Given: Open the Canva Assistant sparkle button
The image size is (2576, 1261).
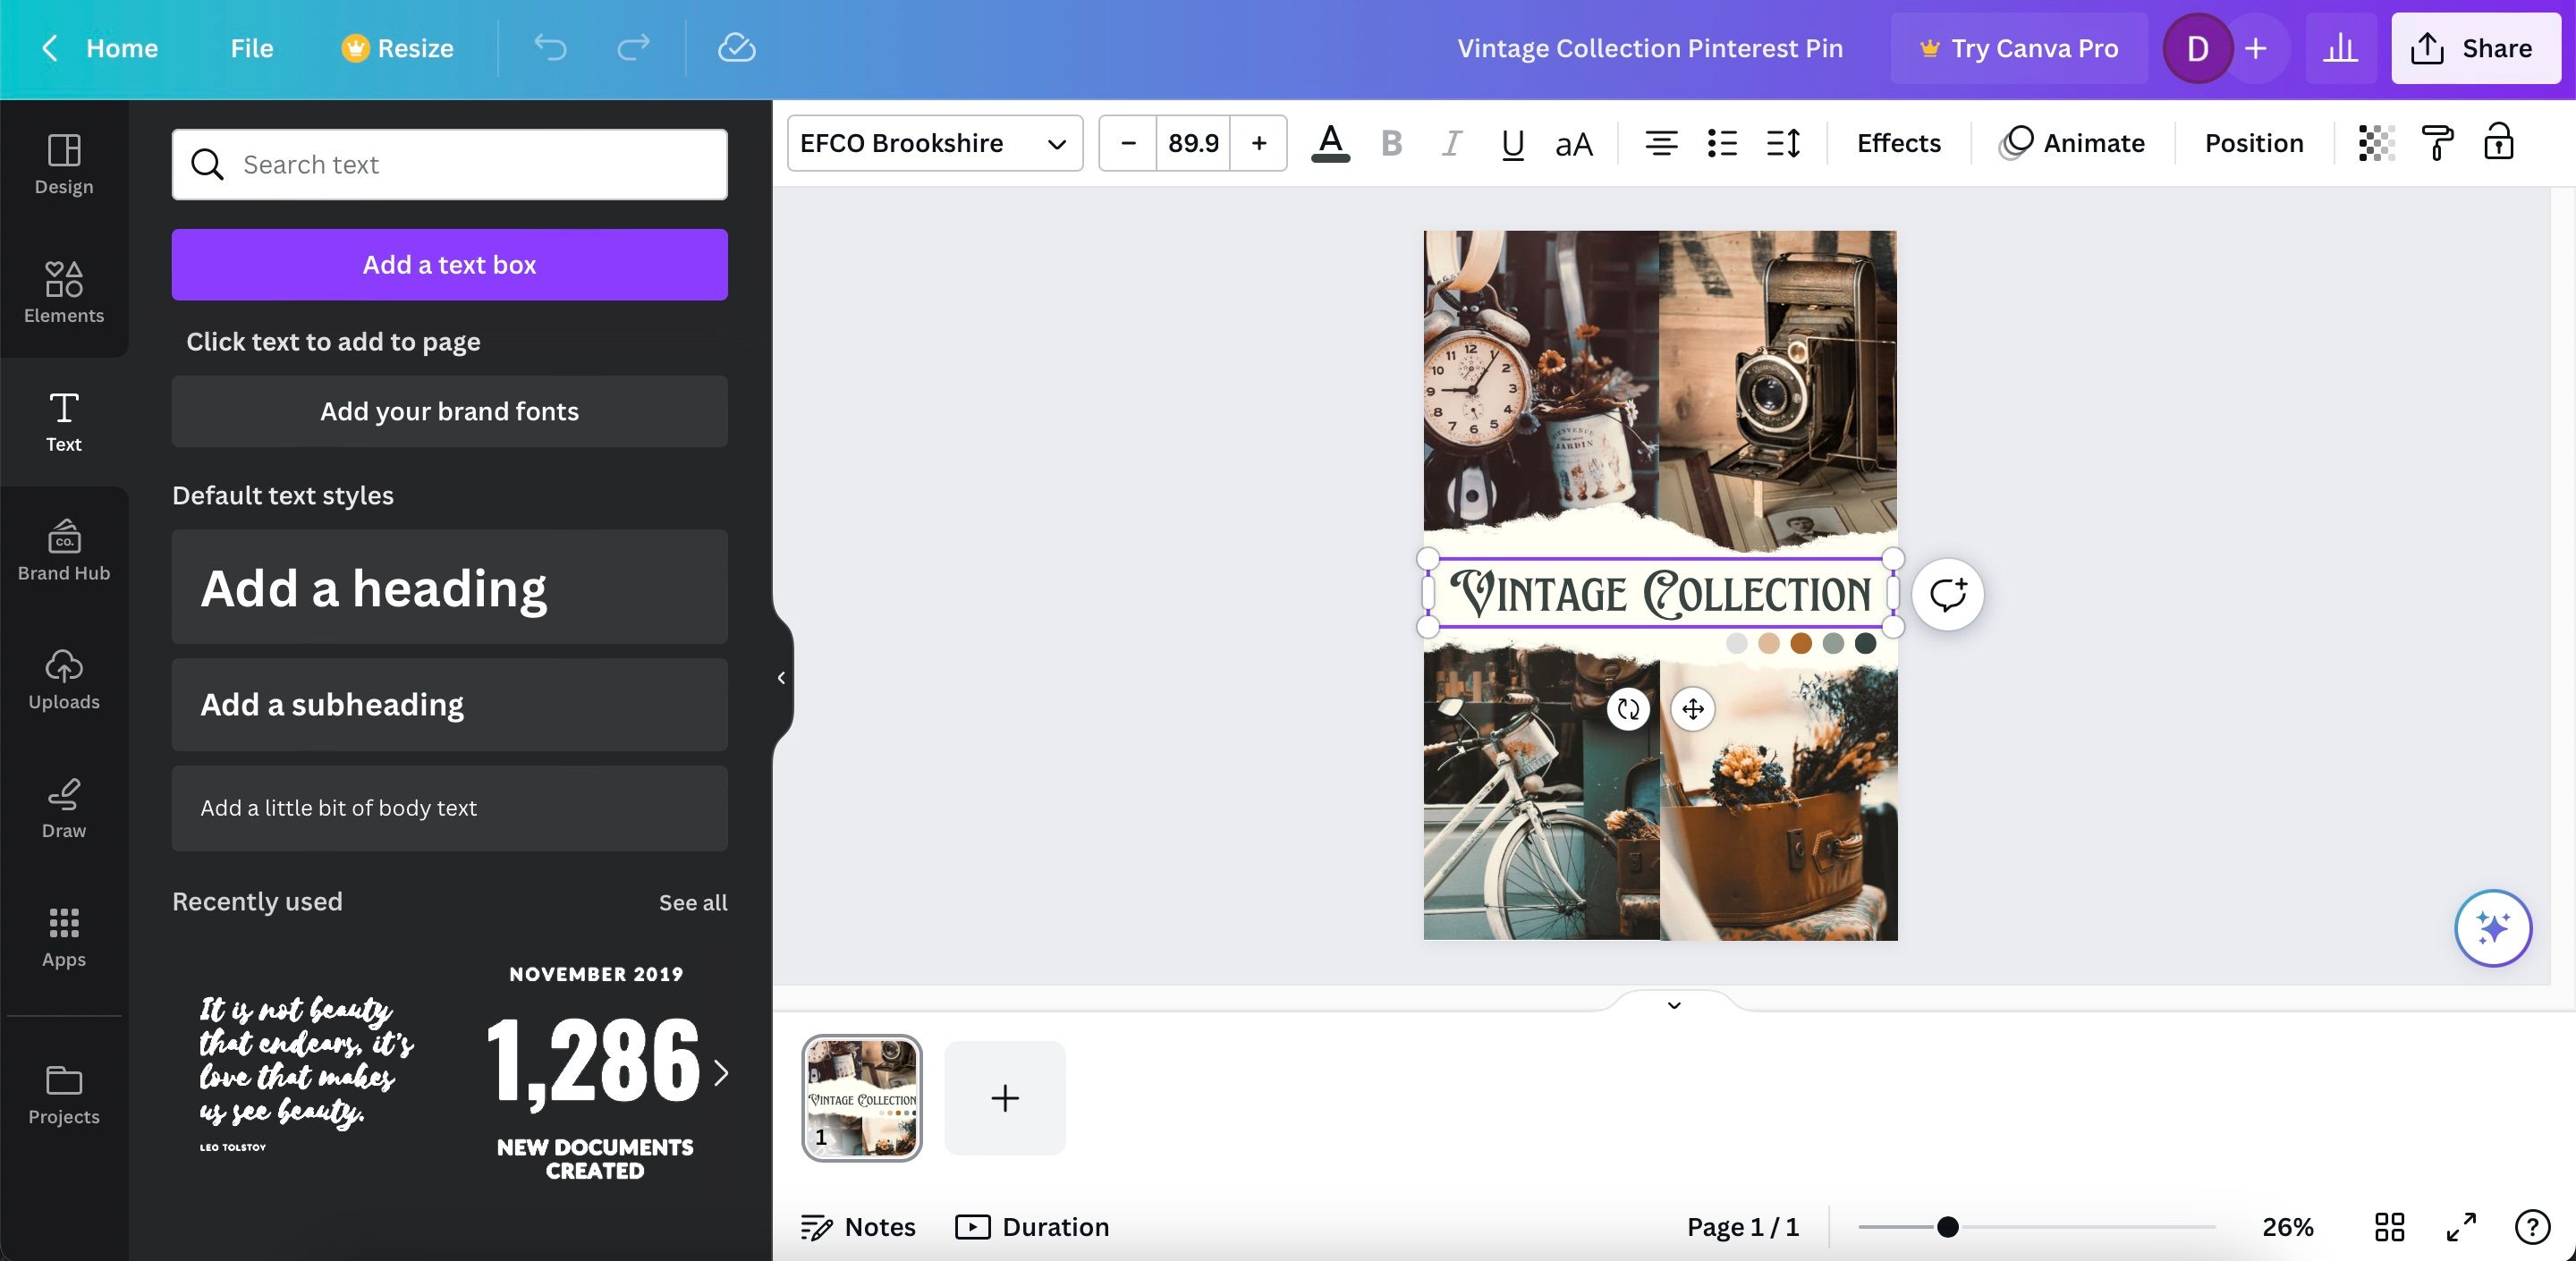Looking at the screenshot, I should tap(2492, 928).
